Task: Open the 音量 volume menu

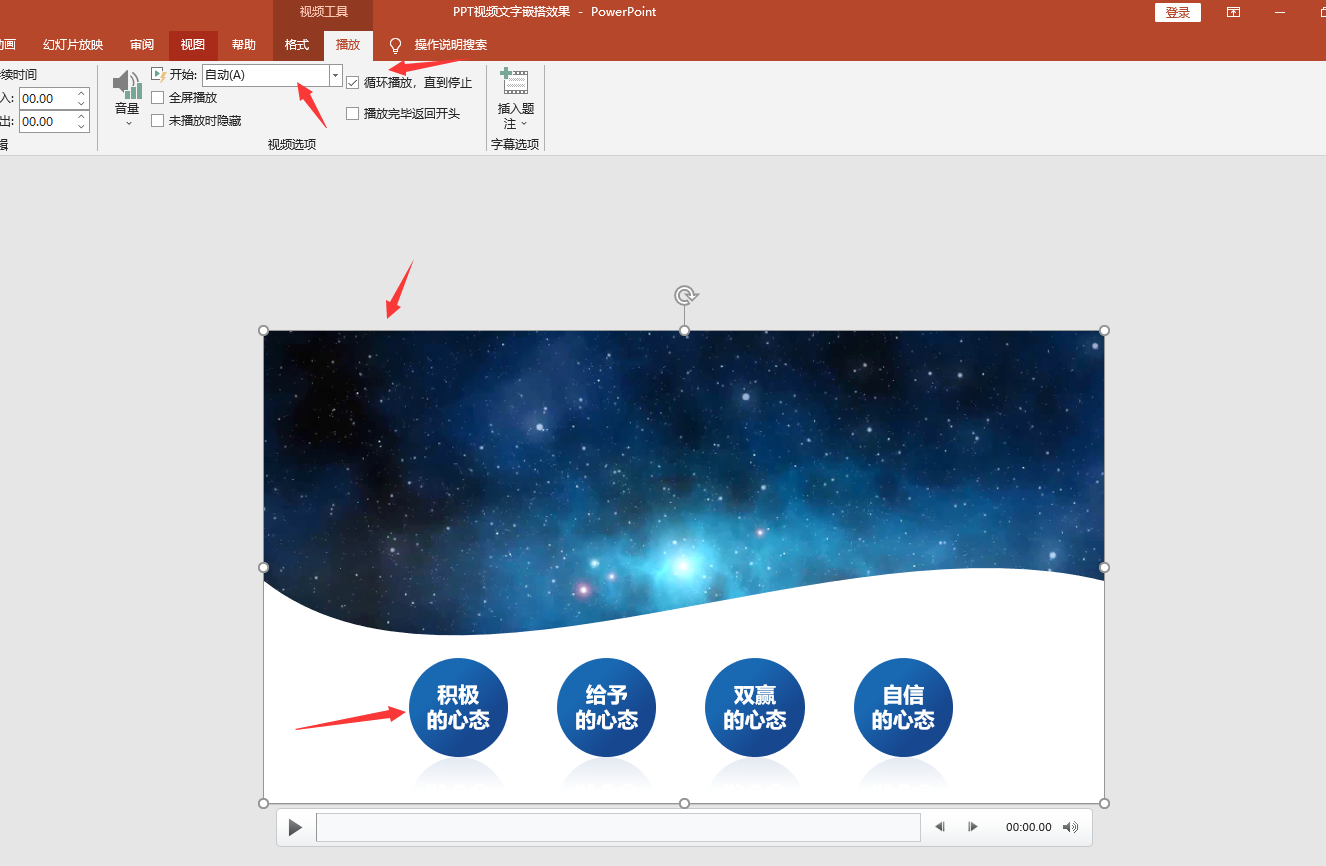Action: tap(127, 99)
